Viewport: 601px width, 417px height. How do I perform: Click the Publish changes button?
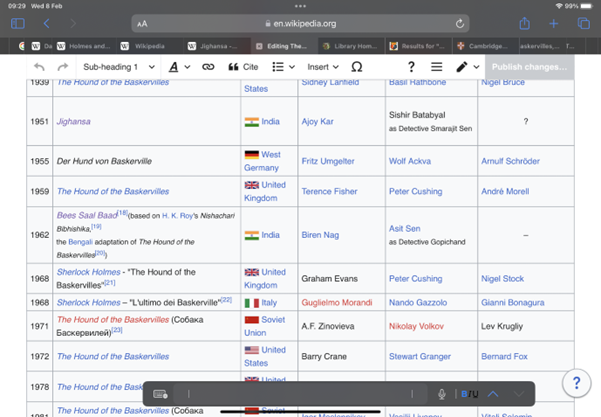tap(529, 67)
